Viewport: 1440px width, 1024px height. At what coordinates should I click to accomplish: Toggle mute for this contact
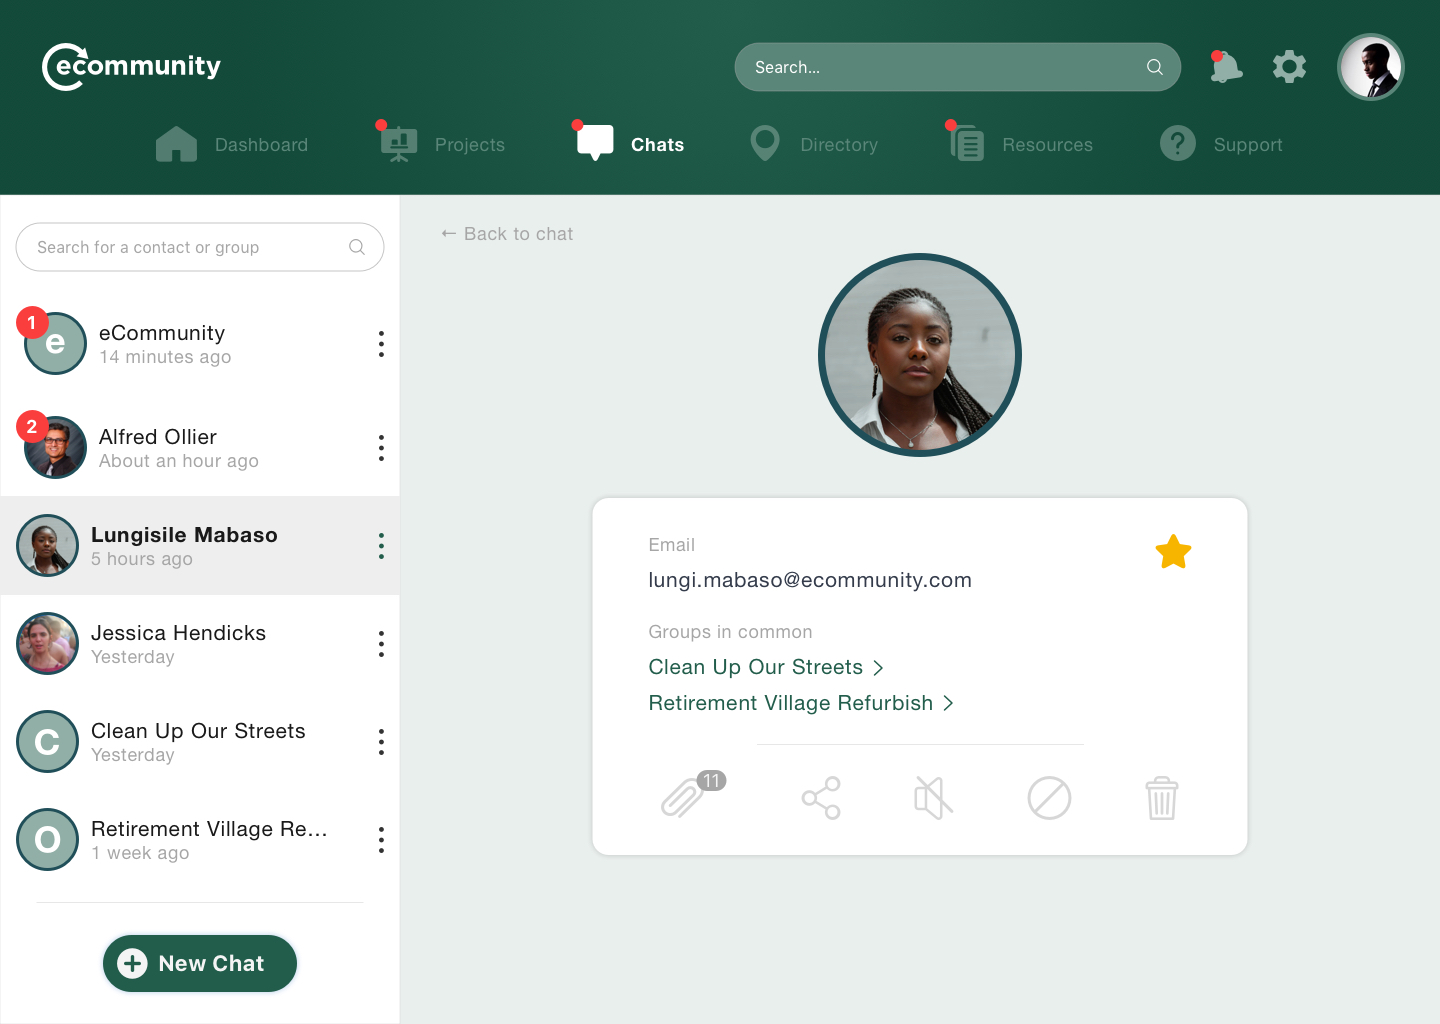click(933, 798)
